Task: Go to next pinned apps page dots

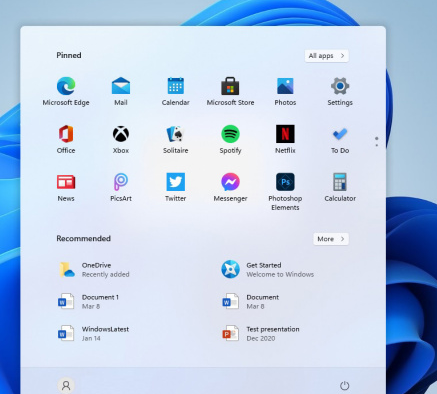Action: [377, 141]
